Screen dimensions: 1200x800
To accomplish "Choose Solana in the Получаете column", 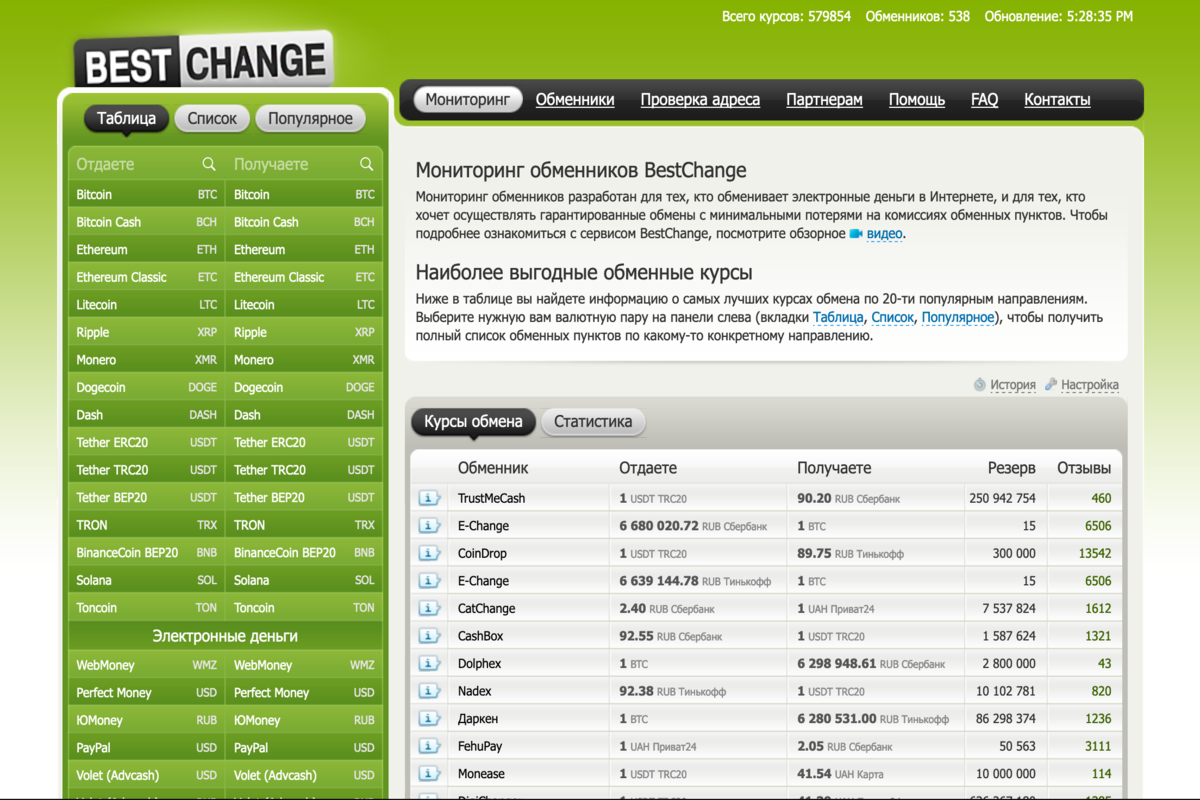I will pos(304,580).
